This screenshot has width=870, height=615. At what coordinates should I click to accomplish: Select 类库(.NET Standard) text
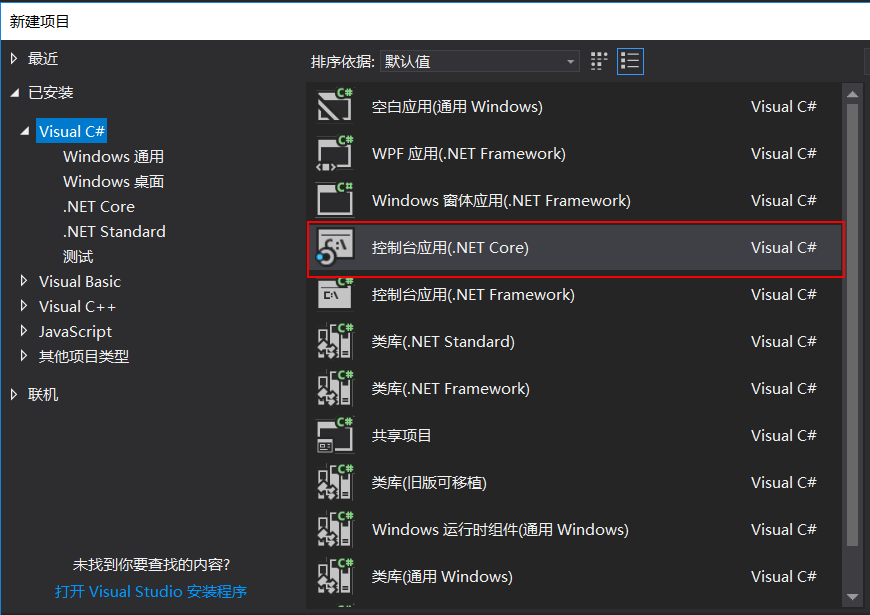pos(443,341)
